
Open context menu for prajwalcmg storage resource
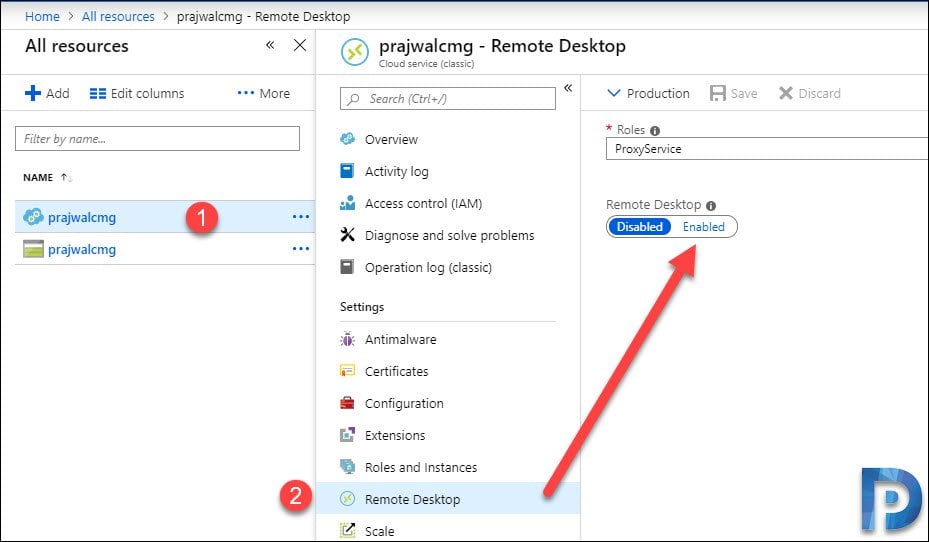pos(301,249)
